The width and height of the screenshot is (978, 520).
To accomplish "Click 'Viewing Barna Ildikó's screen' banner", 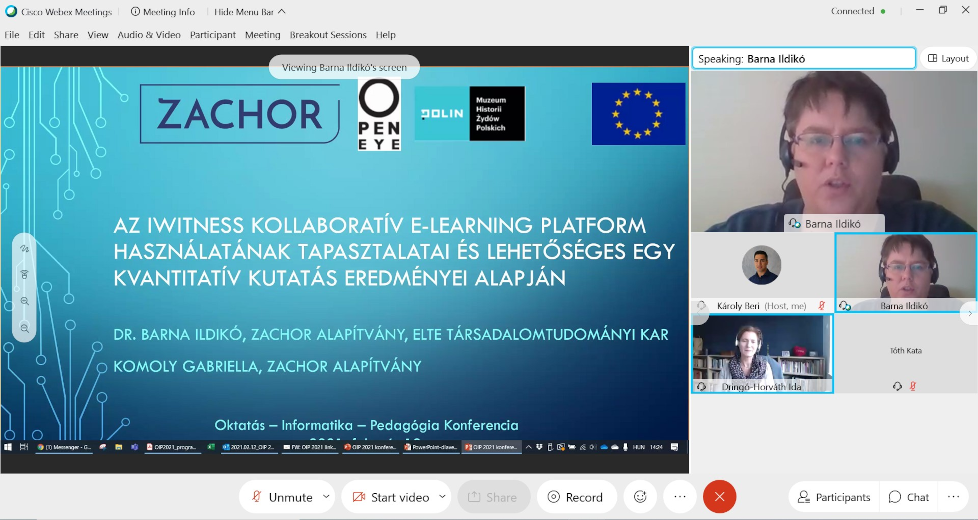I will [x=344, y=67].
